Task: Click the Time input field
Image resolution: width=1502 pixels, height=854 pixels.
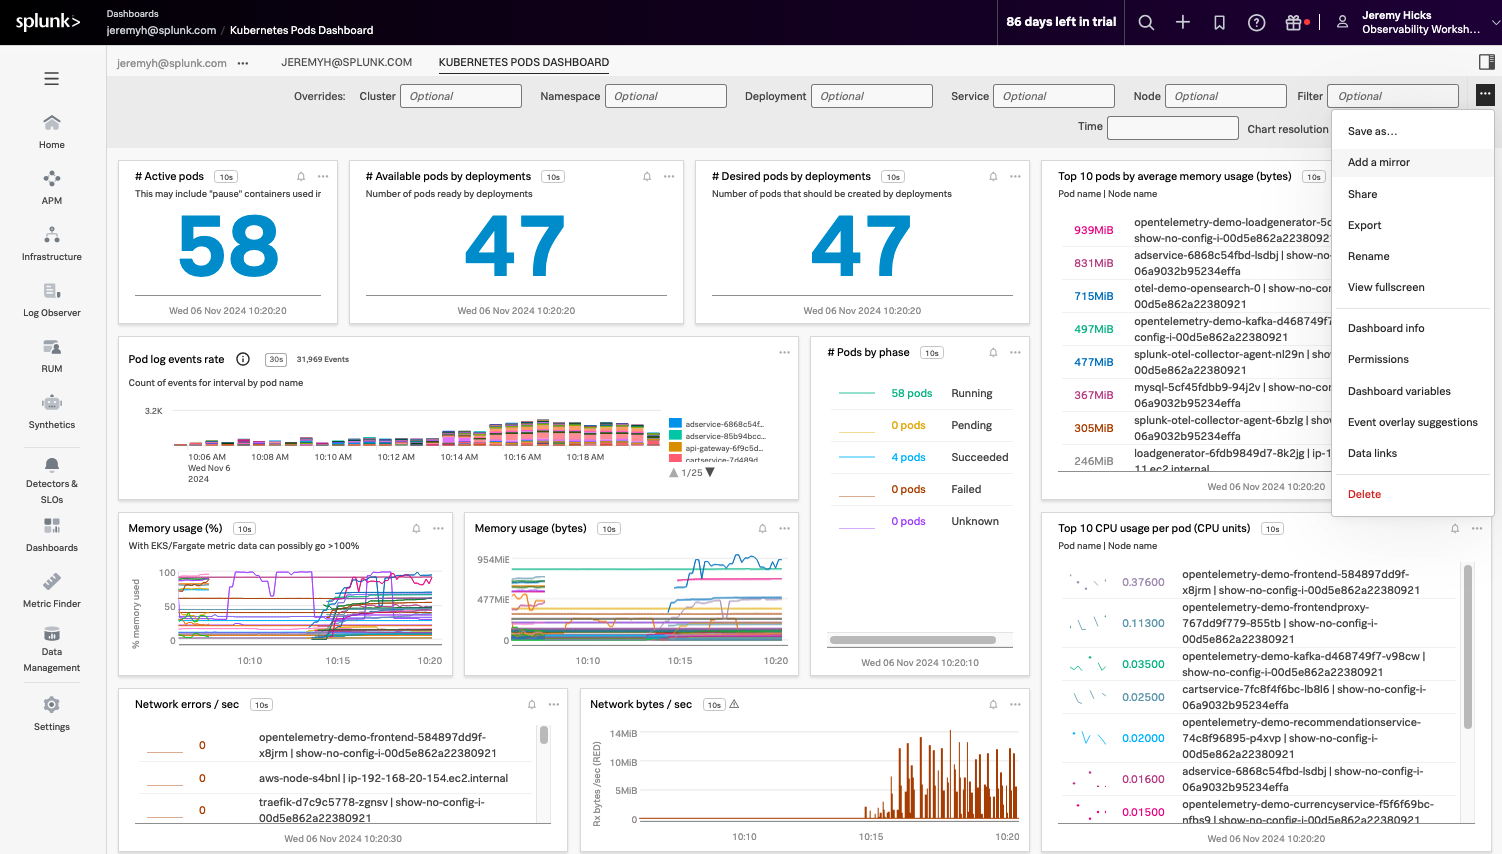Action: (x=1172, y=128)
